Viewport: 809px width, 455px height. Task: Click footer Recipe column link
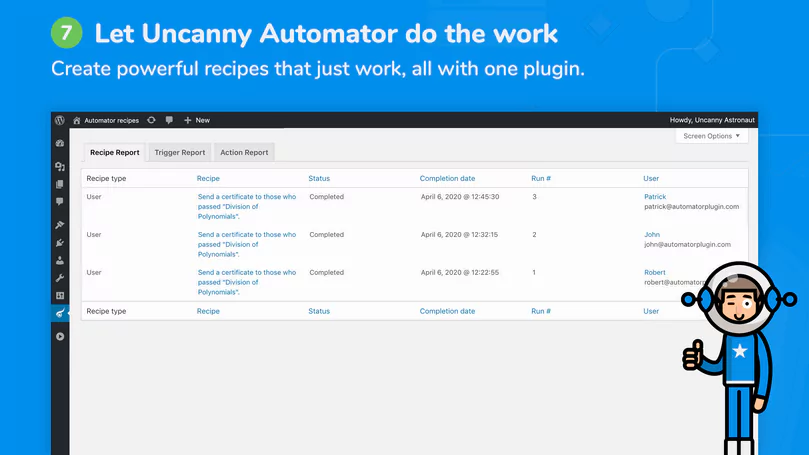pyautogui.click(x=208, y=311)
